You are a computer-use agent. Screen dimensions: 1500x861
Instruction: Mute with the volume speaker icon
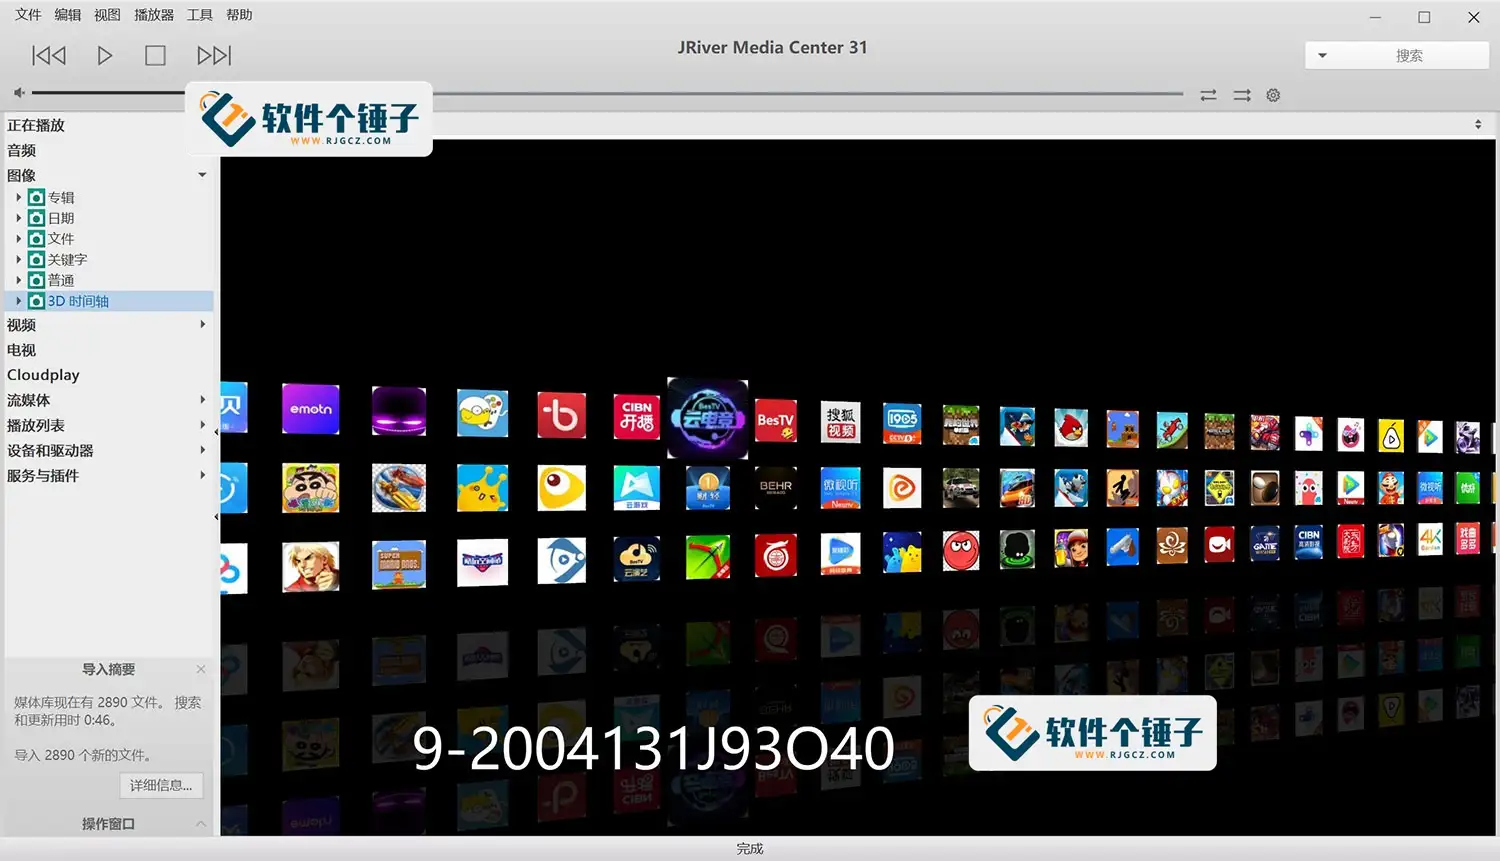[x=18, y=93]
